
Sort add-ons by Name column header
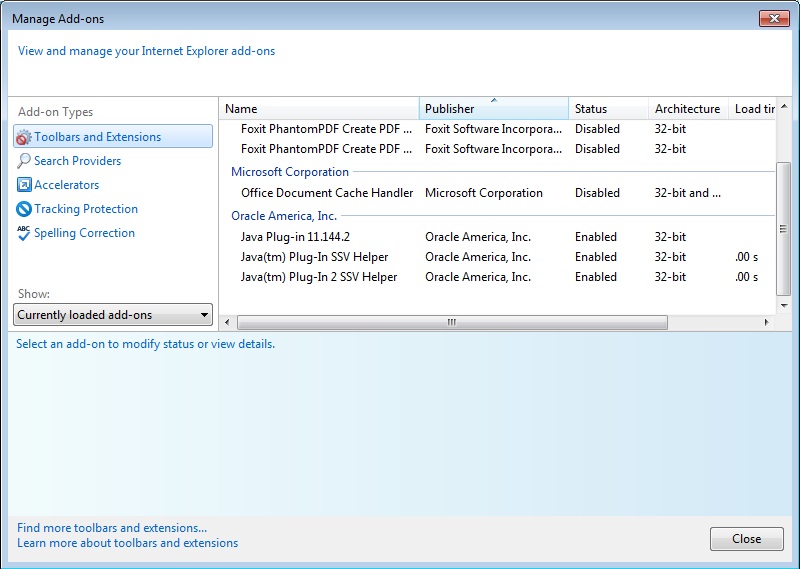318,109
